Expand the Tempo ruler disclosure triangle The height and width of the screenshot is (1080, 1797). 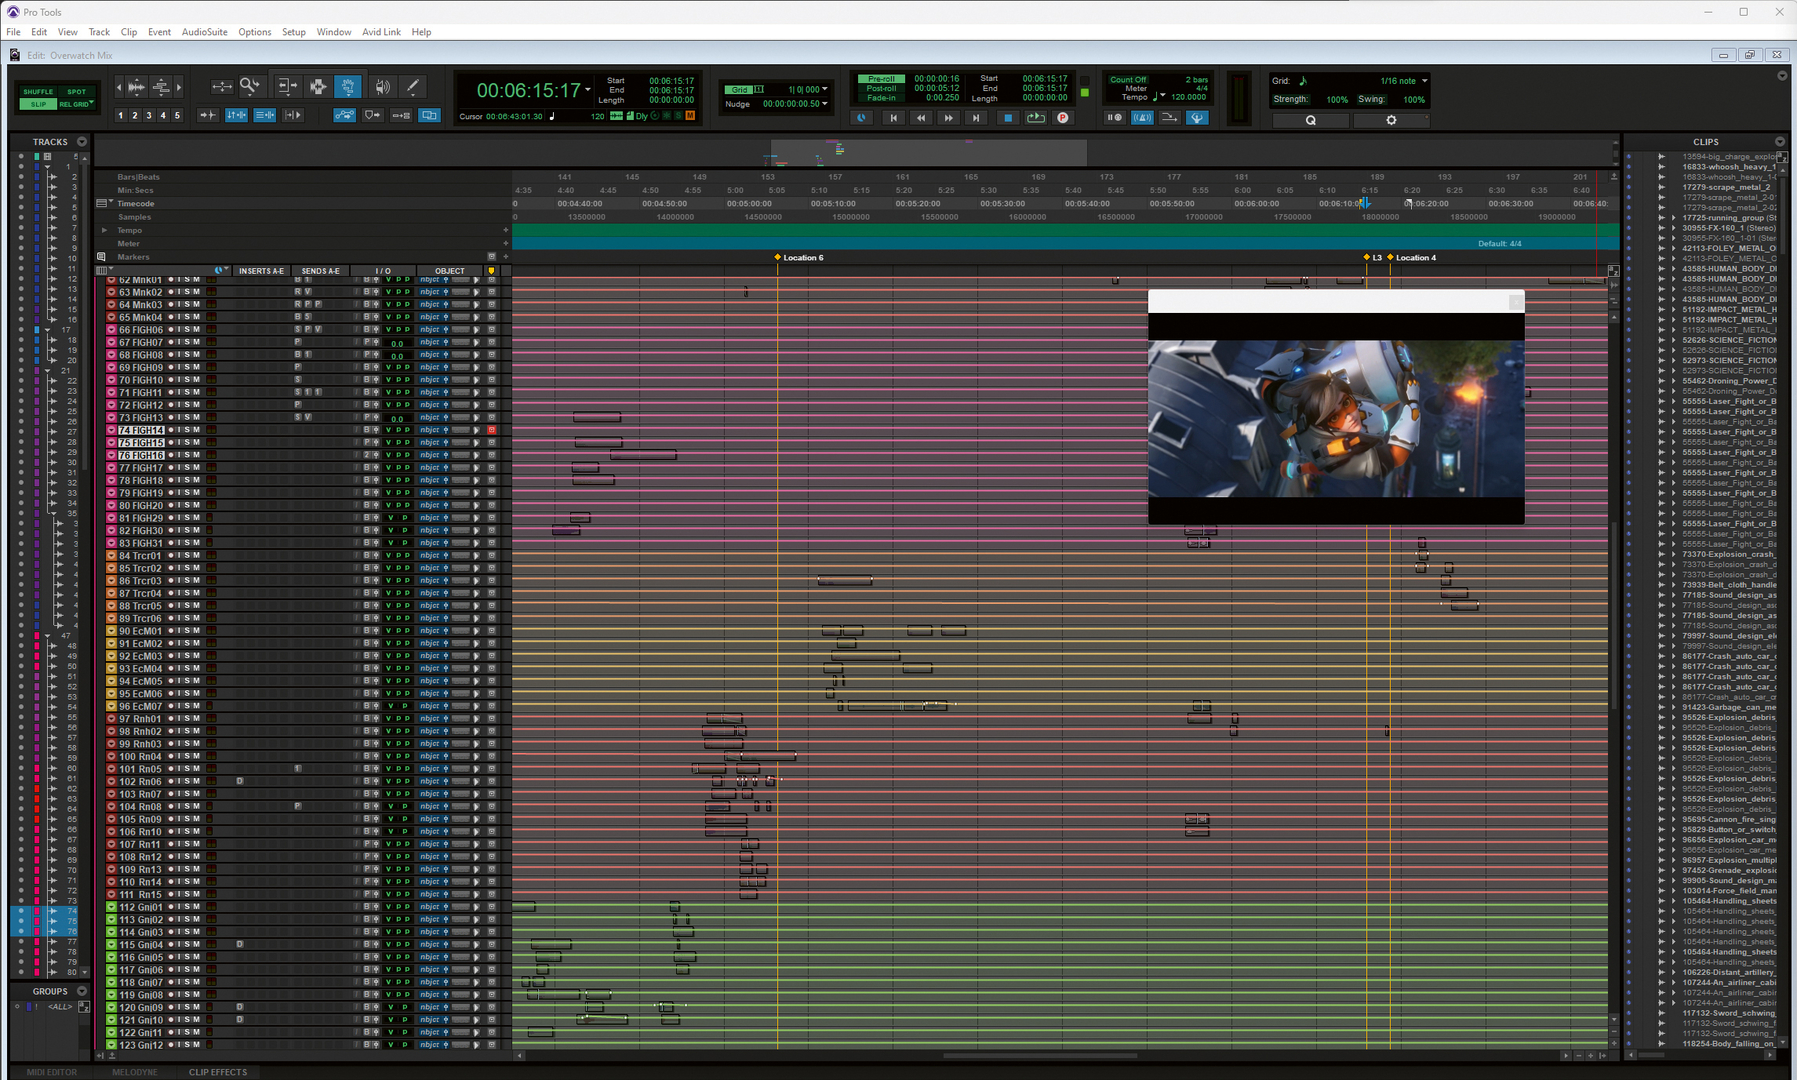point(104,230)
